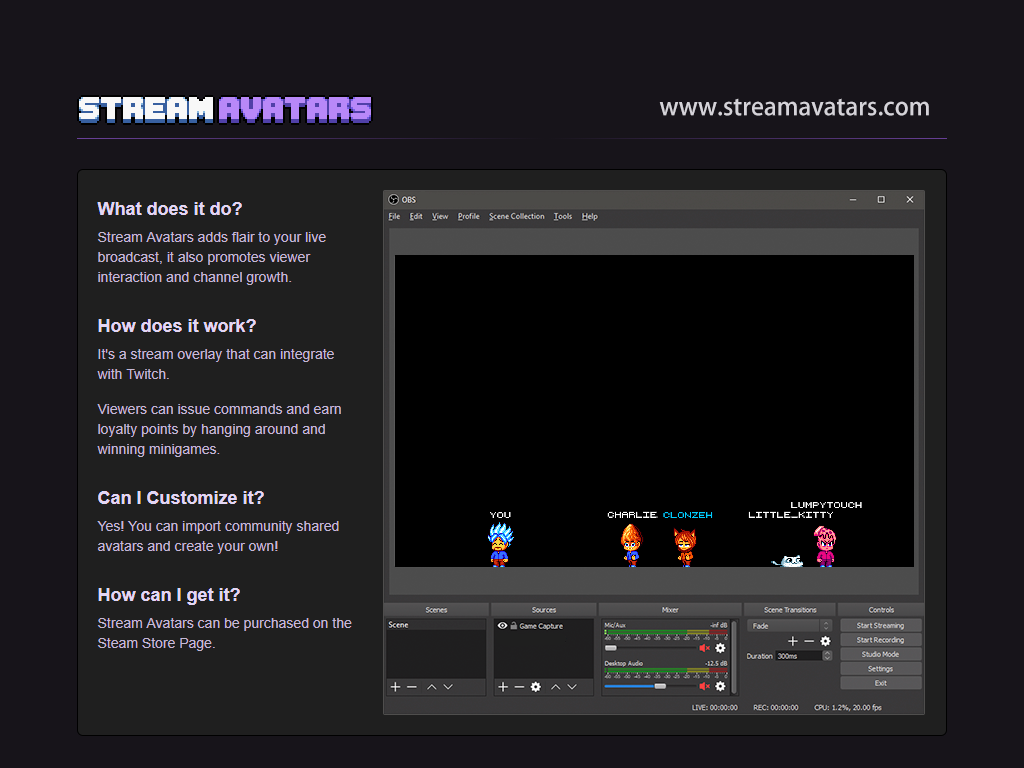The height and width of the screenshot is (768, 1024).
Task: Click the Scenes panel header
Action: [x=436, y=610]
